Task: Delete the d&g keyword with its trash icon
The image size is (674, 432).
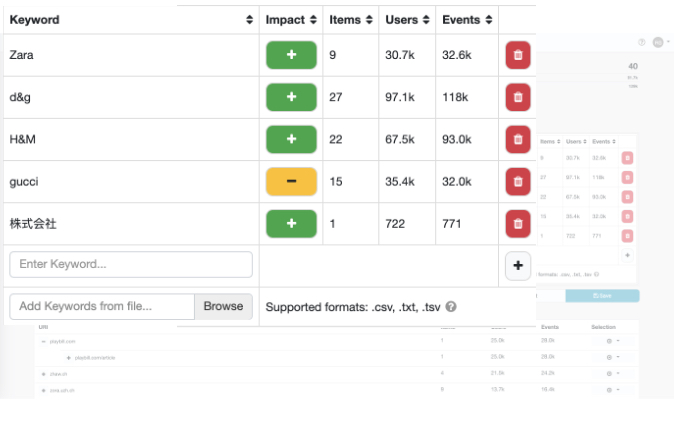Action: [x=518, y=97]
